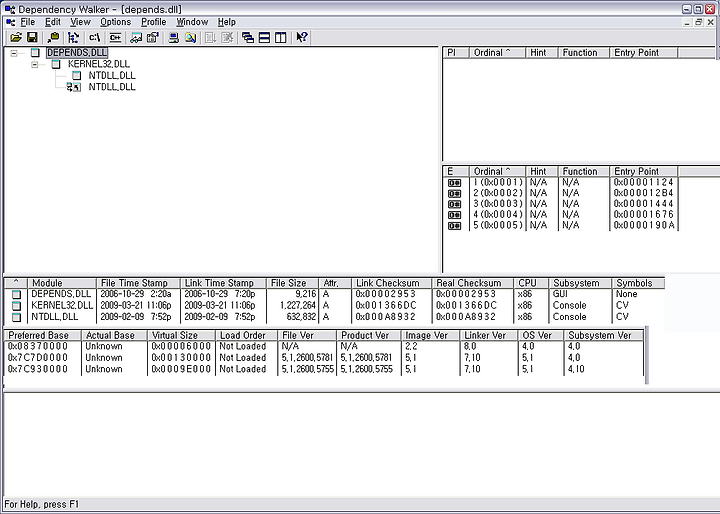This screenshot has height=514, width=720.
Task: Sort module list by Module column
Action: point(62,283)
